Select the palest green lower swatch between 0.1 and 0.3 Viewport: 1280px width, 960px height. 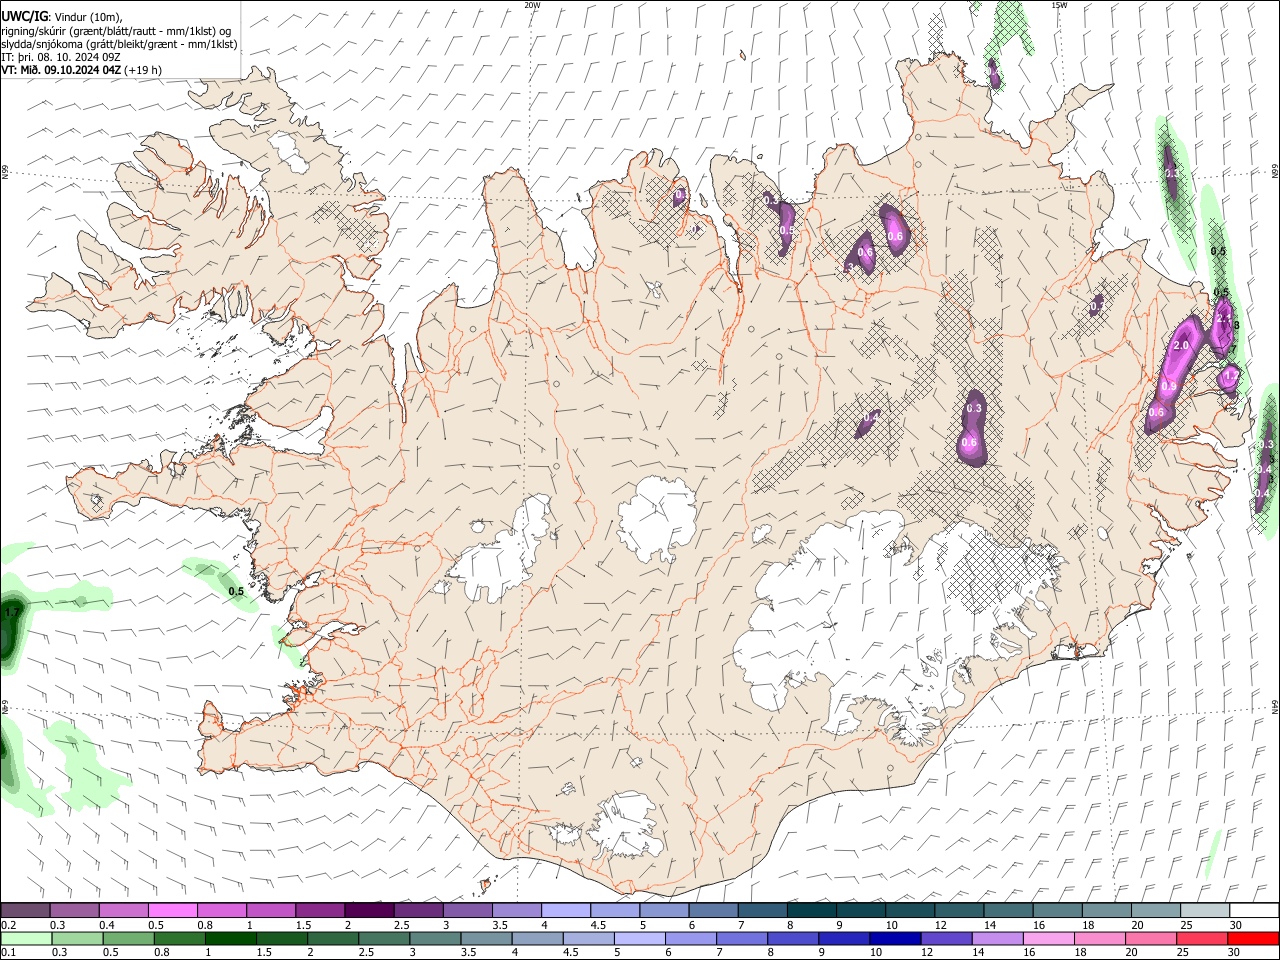(x=26, y=938)
